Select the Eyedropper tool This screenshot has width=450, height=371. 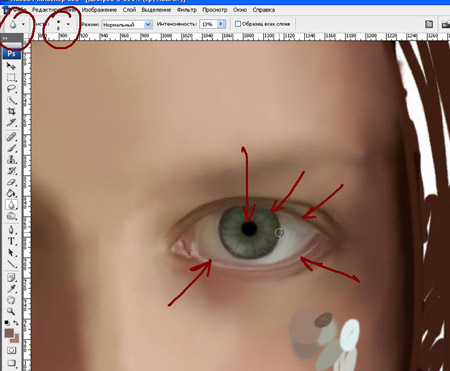tap(11, 289)
